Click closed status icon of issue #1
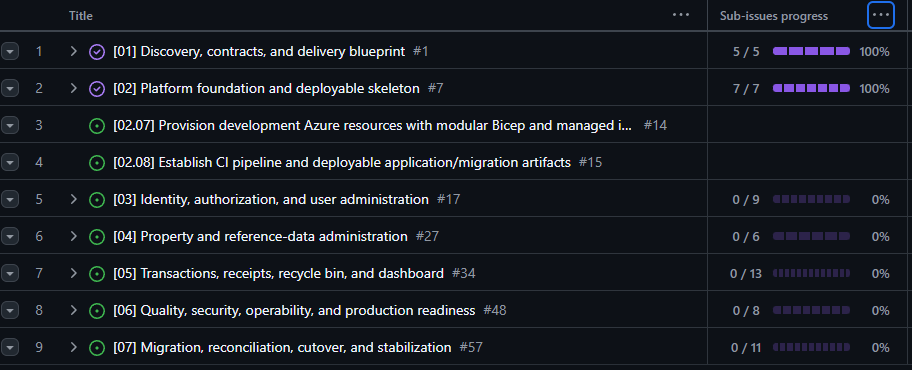 (97, 52)
